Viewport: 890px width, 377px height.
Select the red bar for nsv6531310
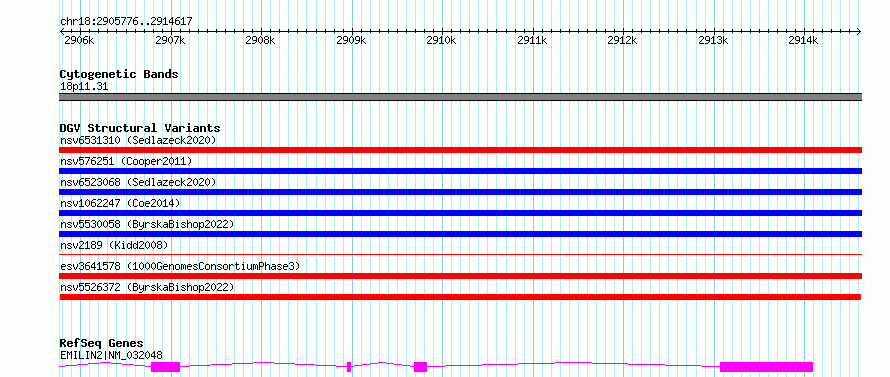460,150
